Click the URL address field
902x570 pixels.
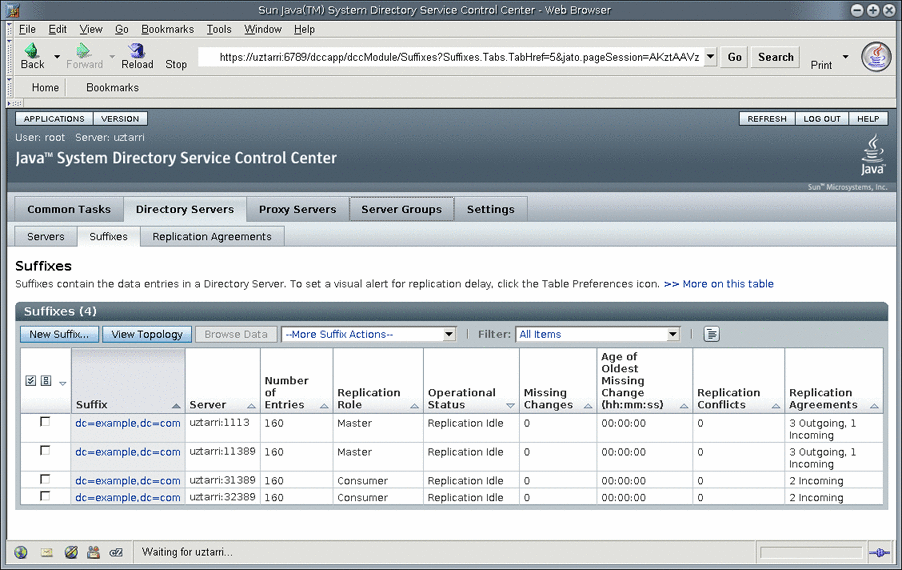tap(452, 57)
